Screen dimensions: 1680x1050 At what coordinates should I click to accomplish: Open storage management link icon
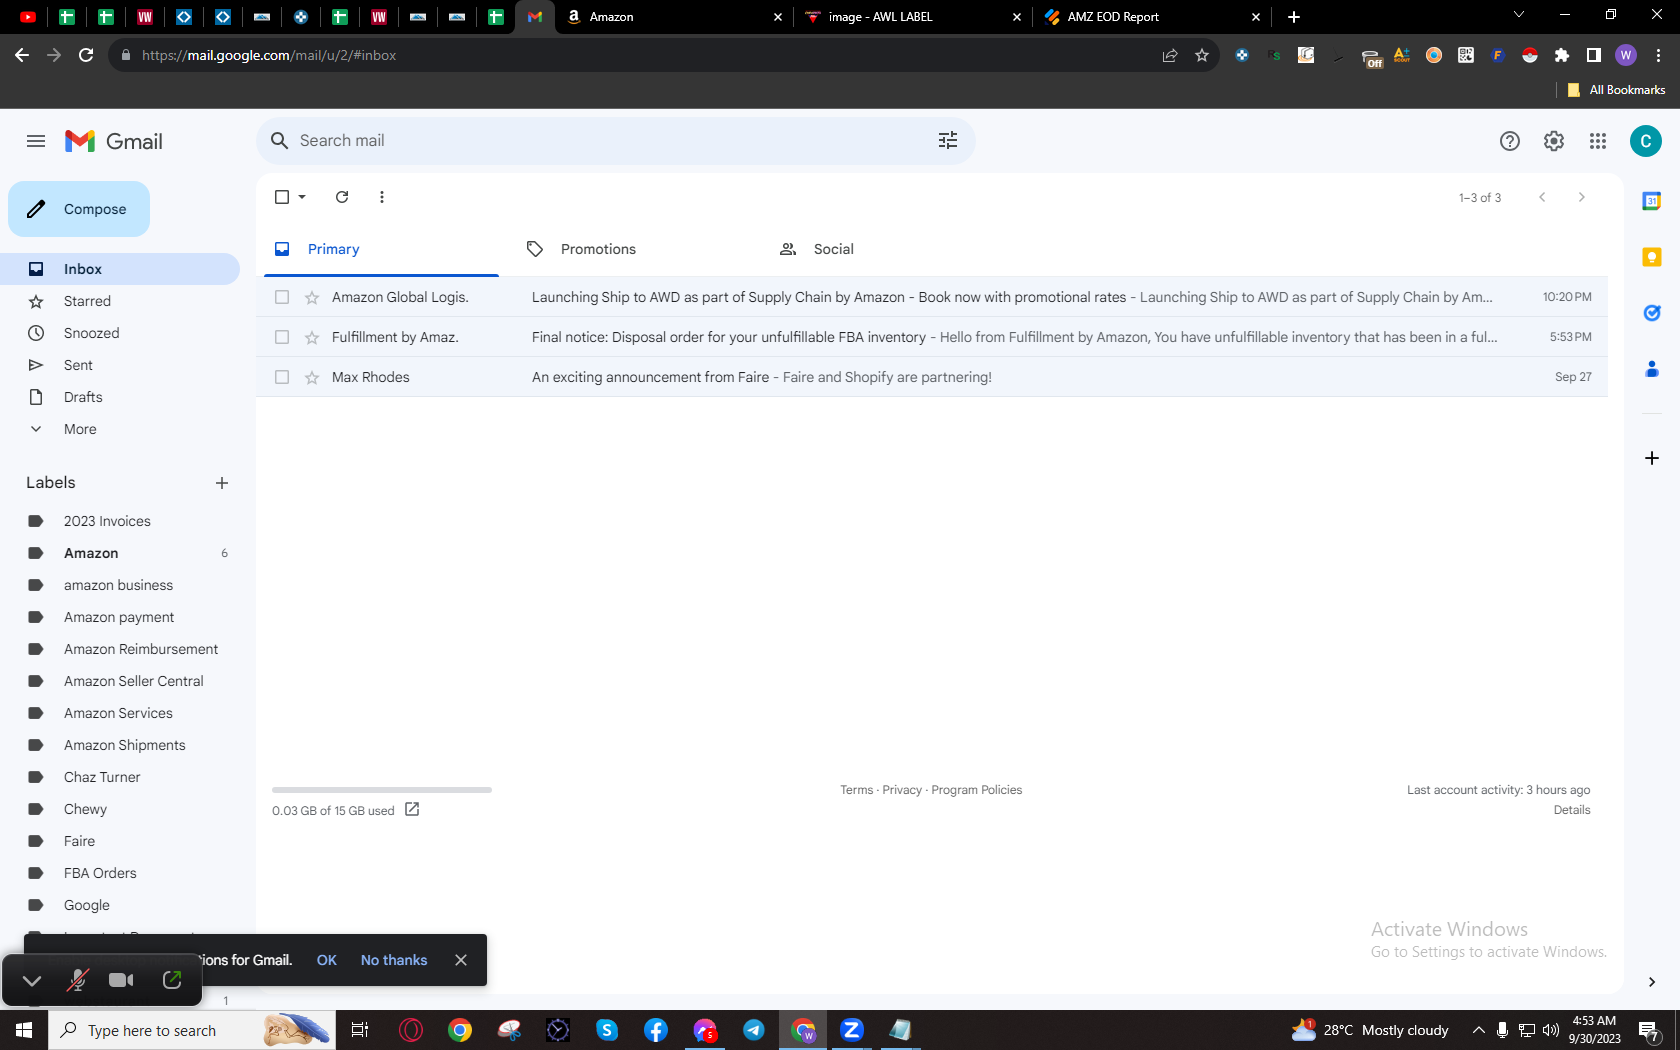point(412,810)
